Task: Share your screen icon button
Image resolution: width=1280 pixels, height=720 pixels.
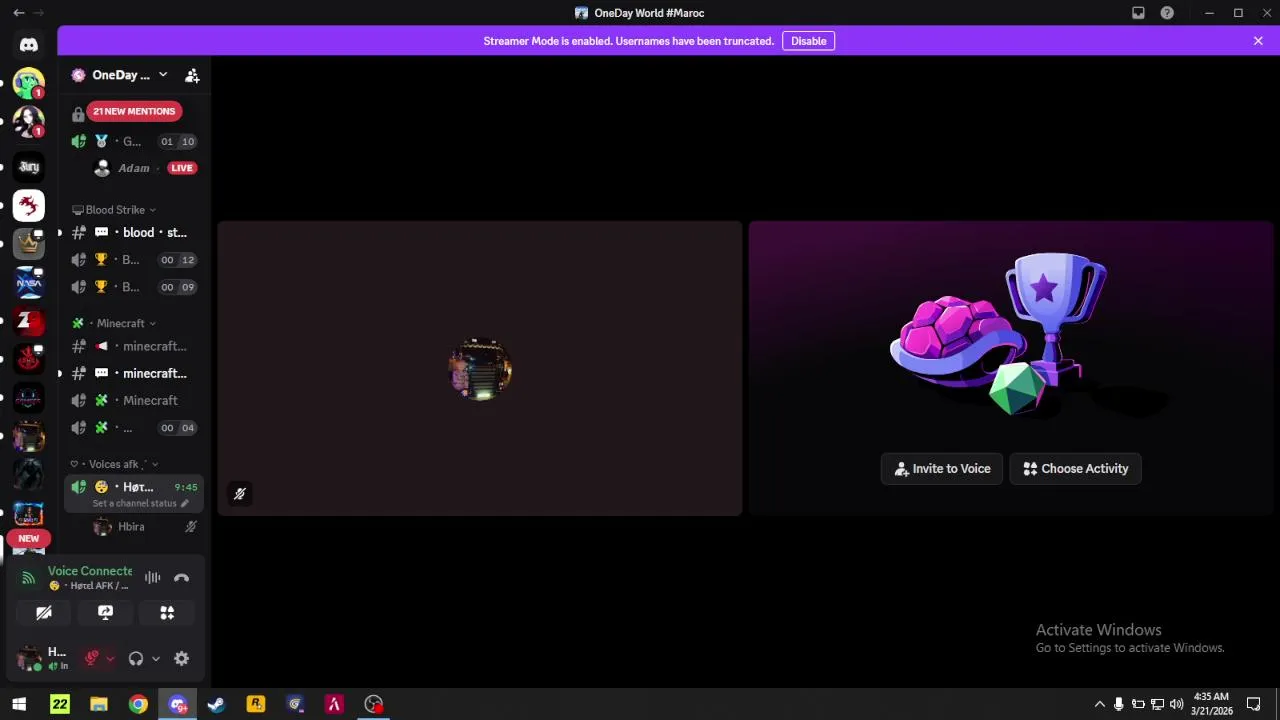Action: click(x=105, y=612)
